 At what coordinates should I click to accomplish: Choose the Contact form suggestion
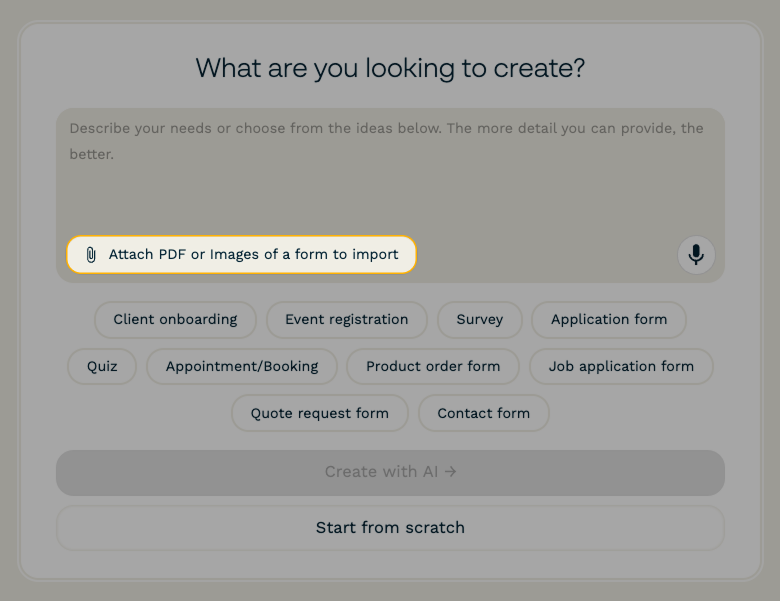[484, 413]
